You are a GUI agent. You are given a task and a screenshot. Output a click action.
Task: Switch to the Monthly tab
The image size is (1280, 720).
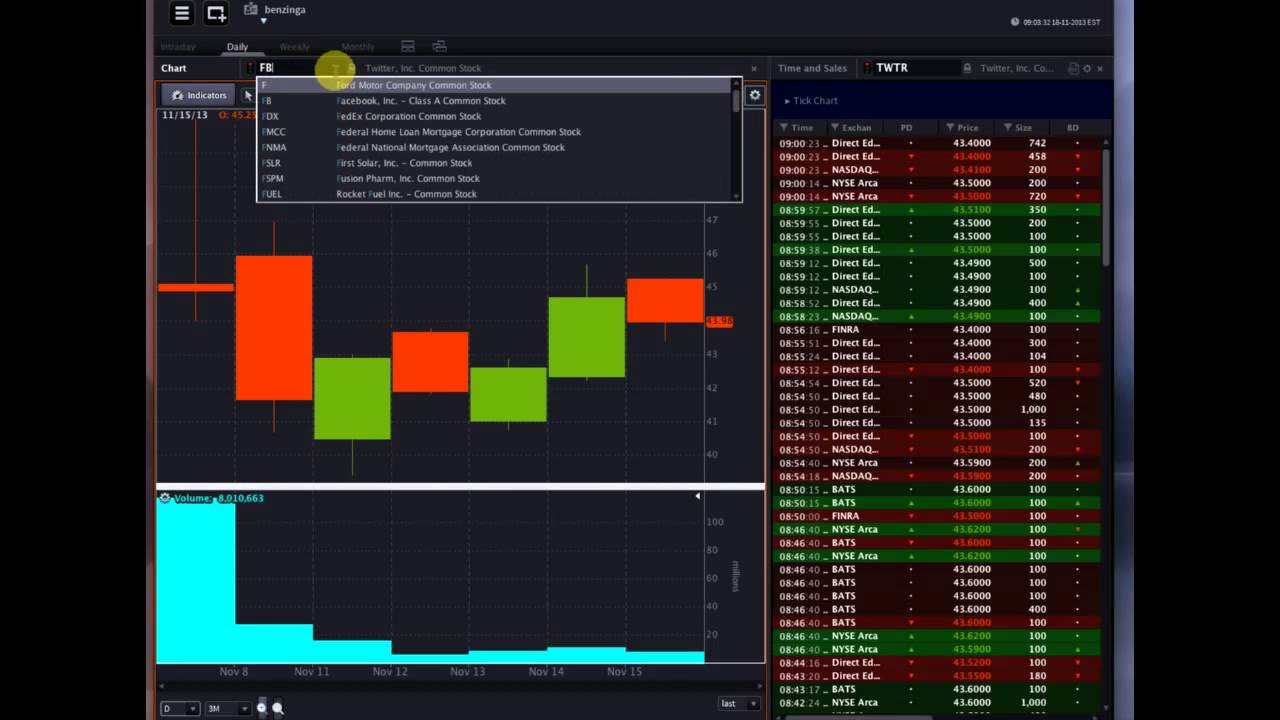coord(357,47)
